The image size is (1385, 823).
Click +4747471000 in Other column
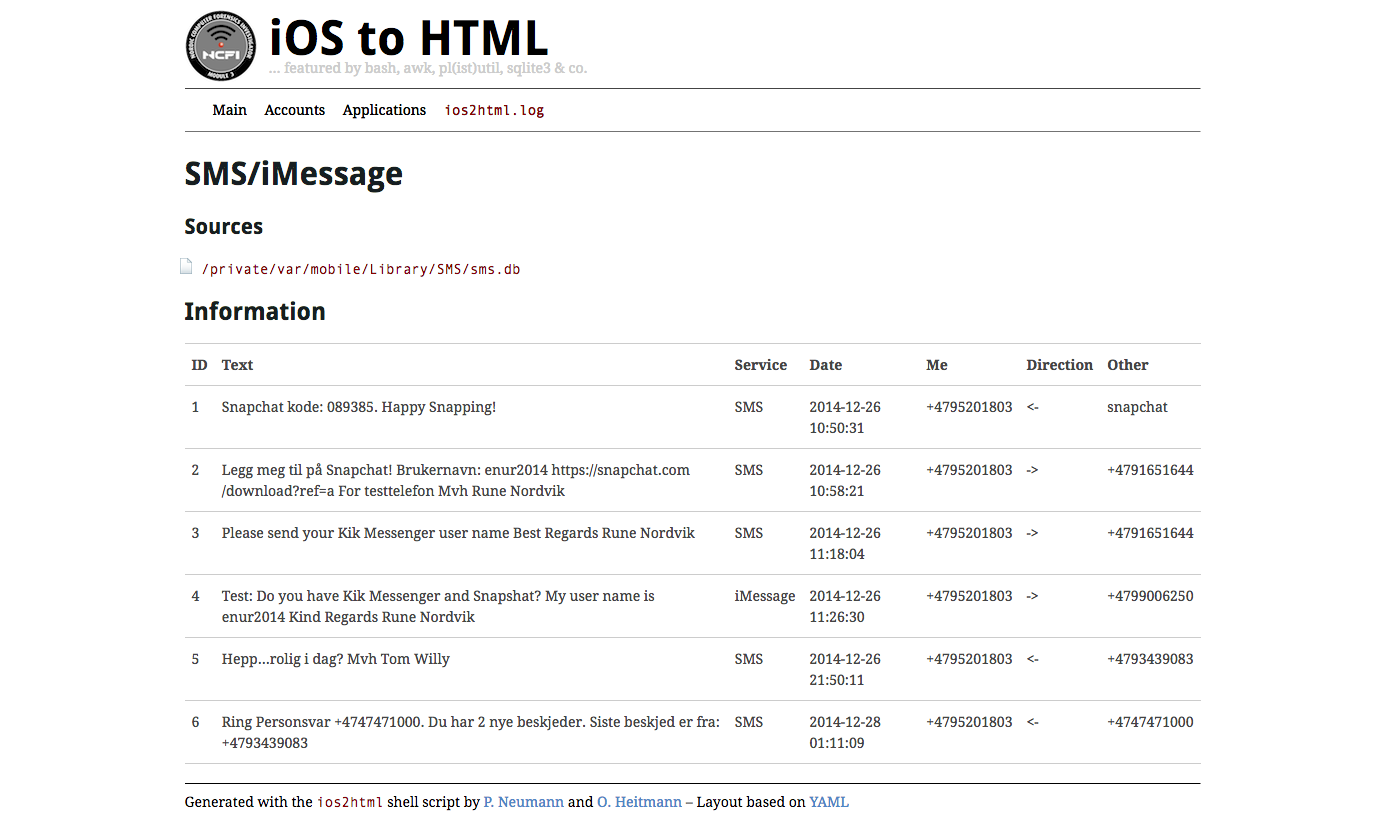1150,722
